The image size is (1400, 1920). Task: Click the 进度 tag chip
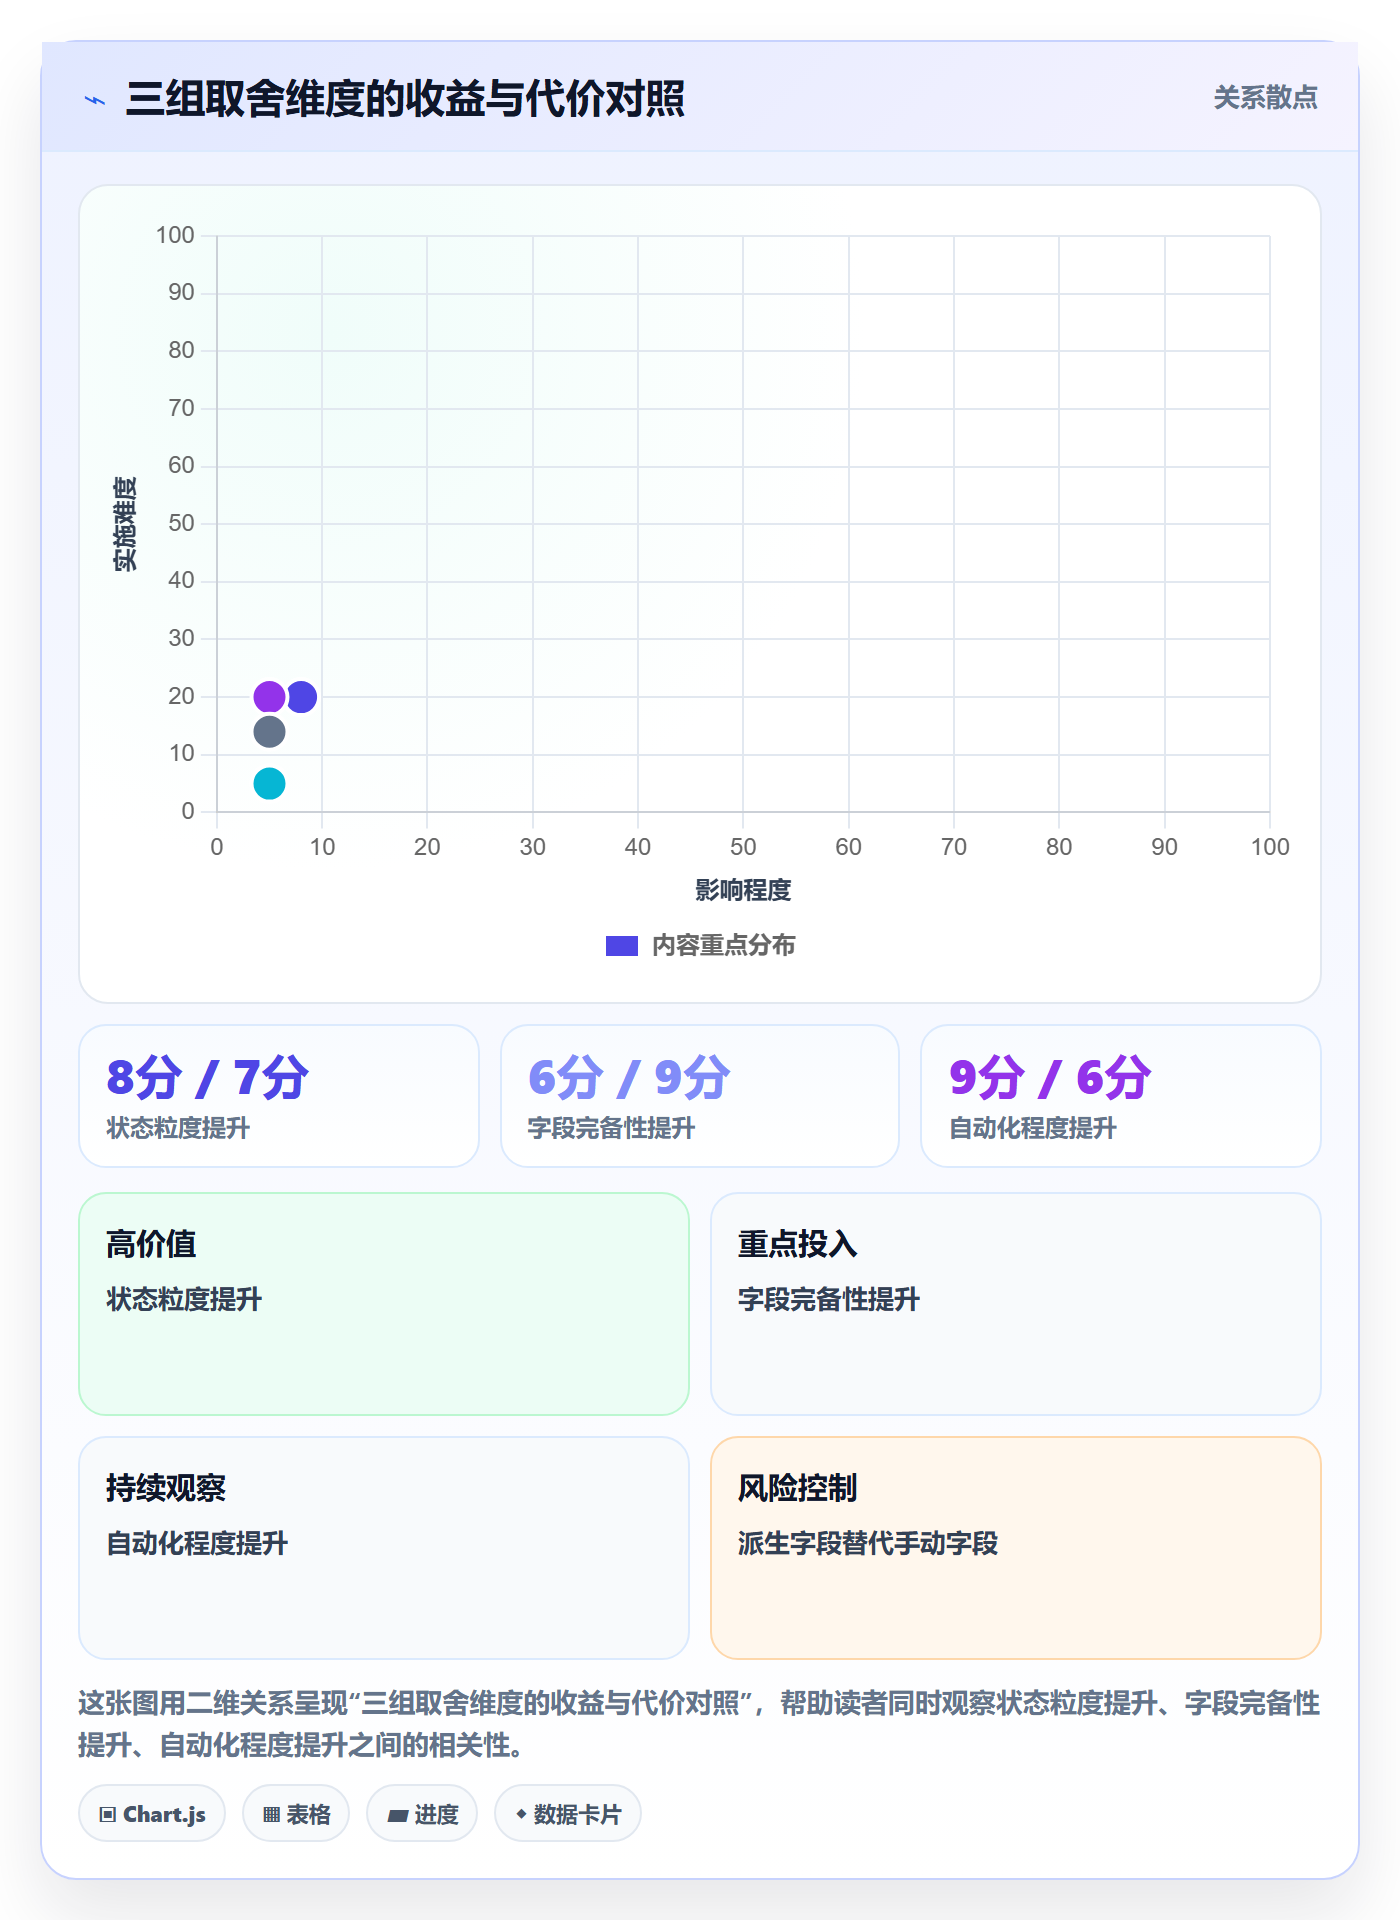[x=422, y=1814]
